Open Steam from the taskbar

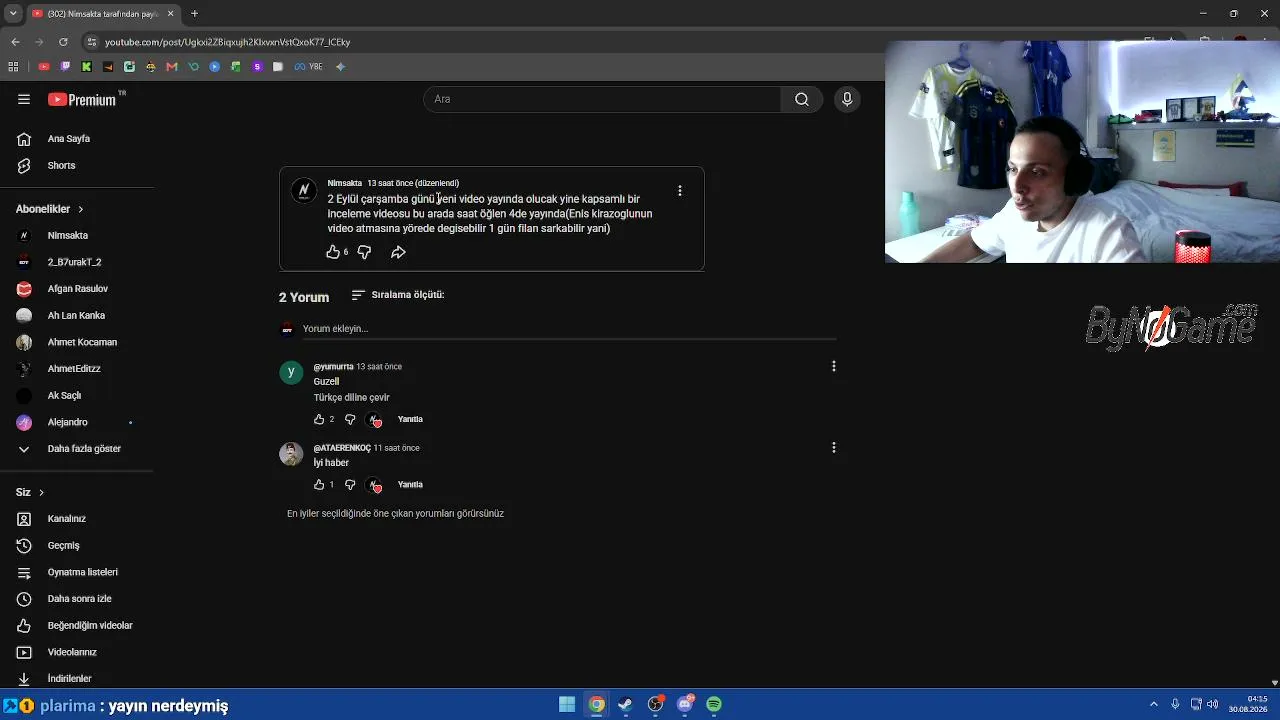point(626,704)
